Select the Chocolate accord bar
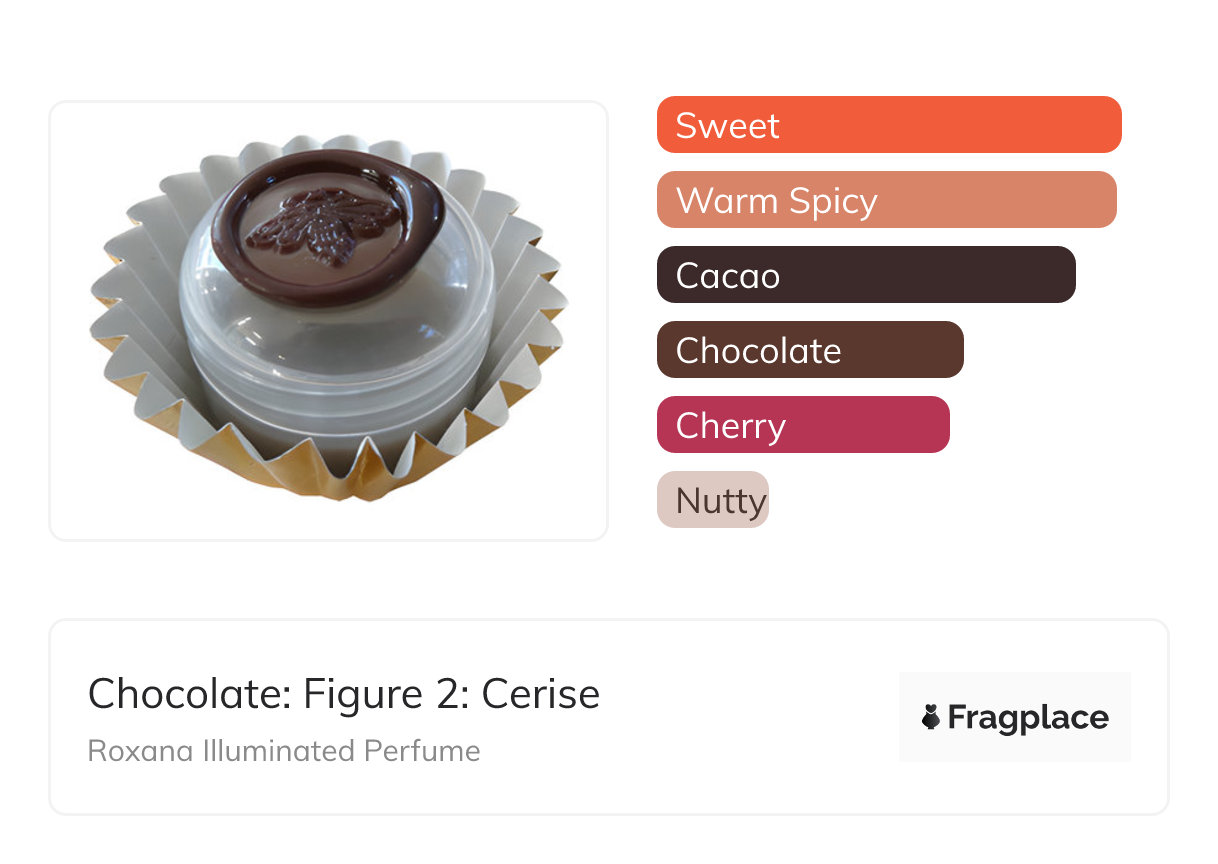This screenshot has width=1218, height=864. click(x=809, y=350)
